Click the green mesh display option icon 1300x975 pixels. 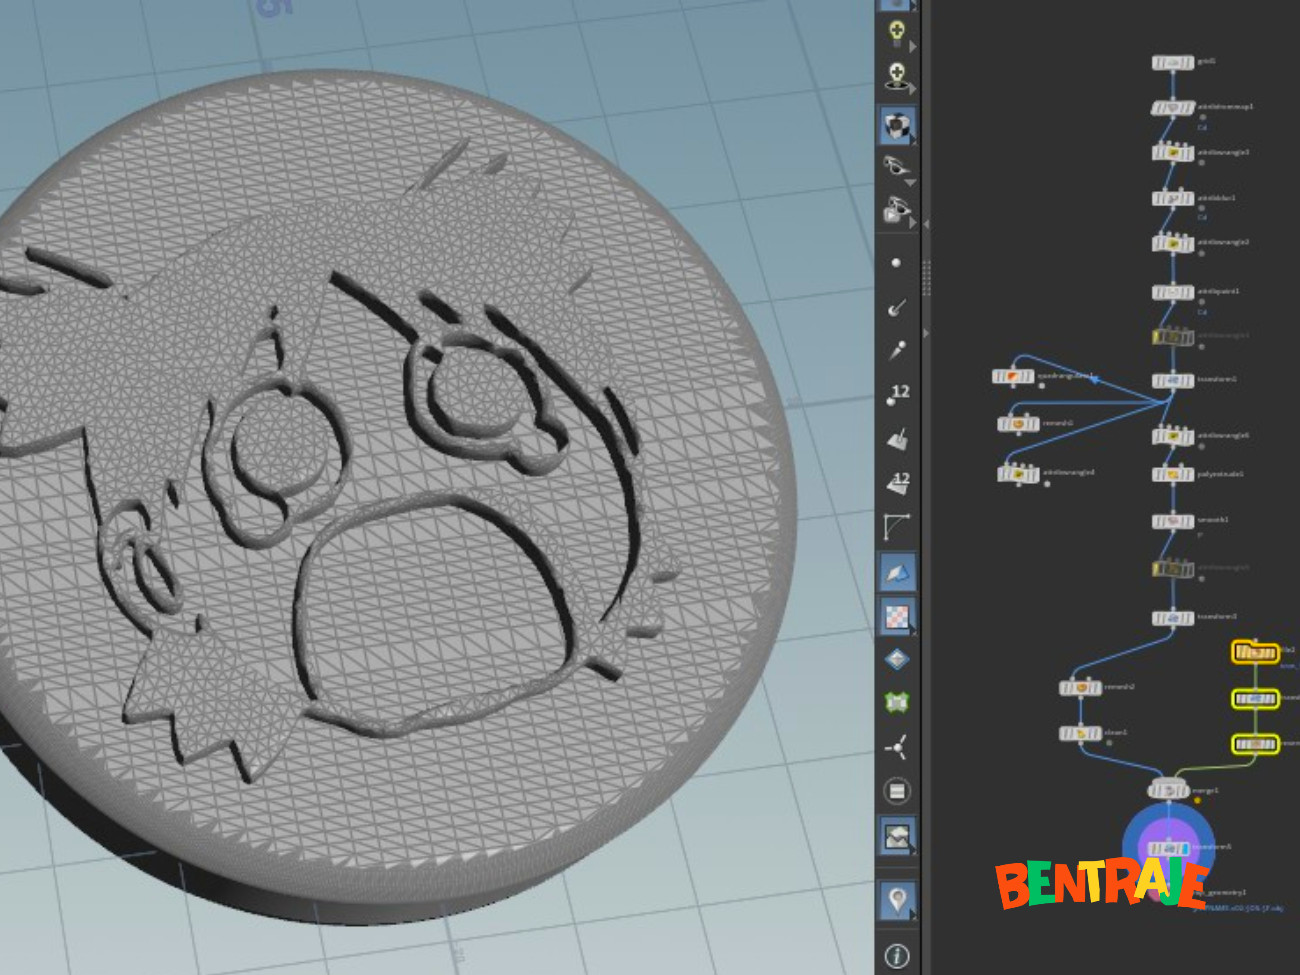point(897,703)
